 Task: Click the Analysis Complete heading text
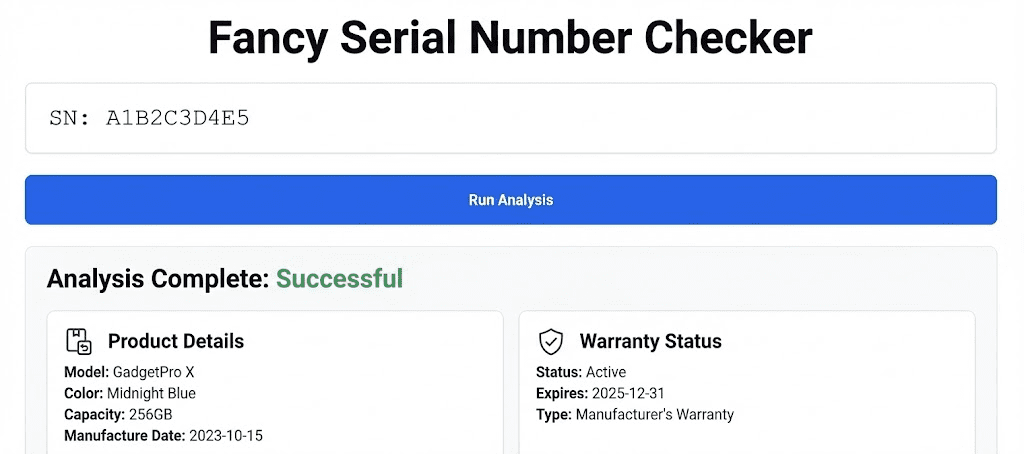coord(158,278)
